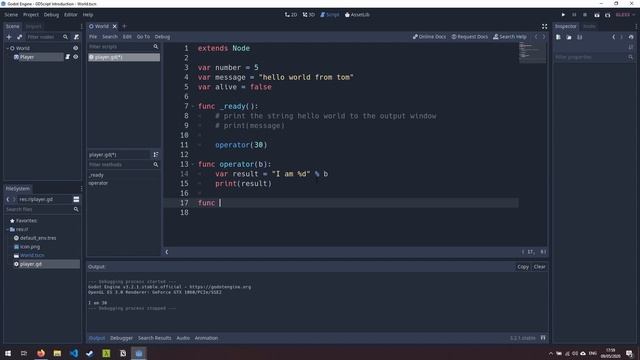This screenshot has height=360, width=640.
Task: Load a resource in Inspector
Action: (569, 37)
